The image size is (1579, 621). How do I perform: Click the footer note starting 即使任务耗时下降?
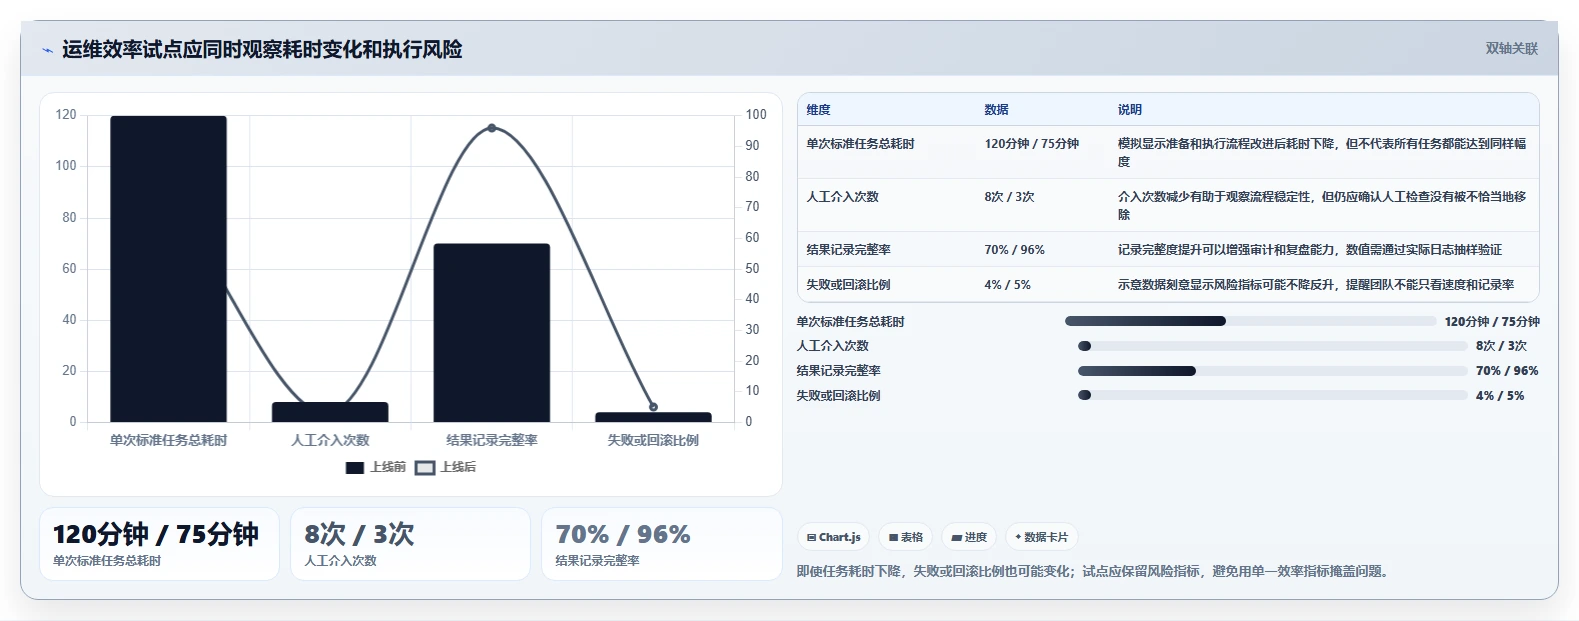[x=1092, y=572]
